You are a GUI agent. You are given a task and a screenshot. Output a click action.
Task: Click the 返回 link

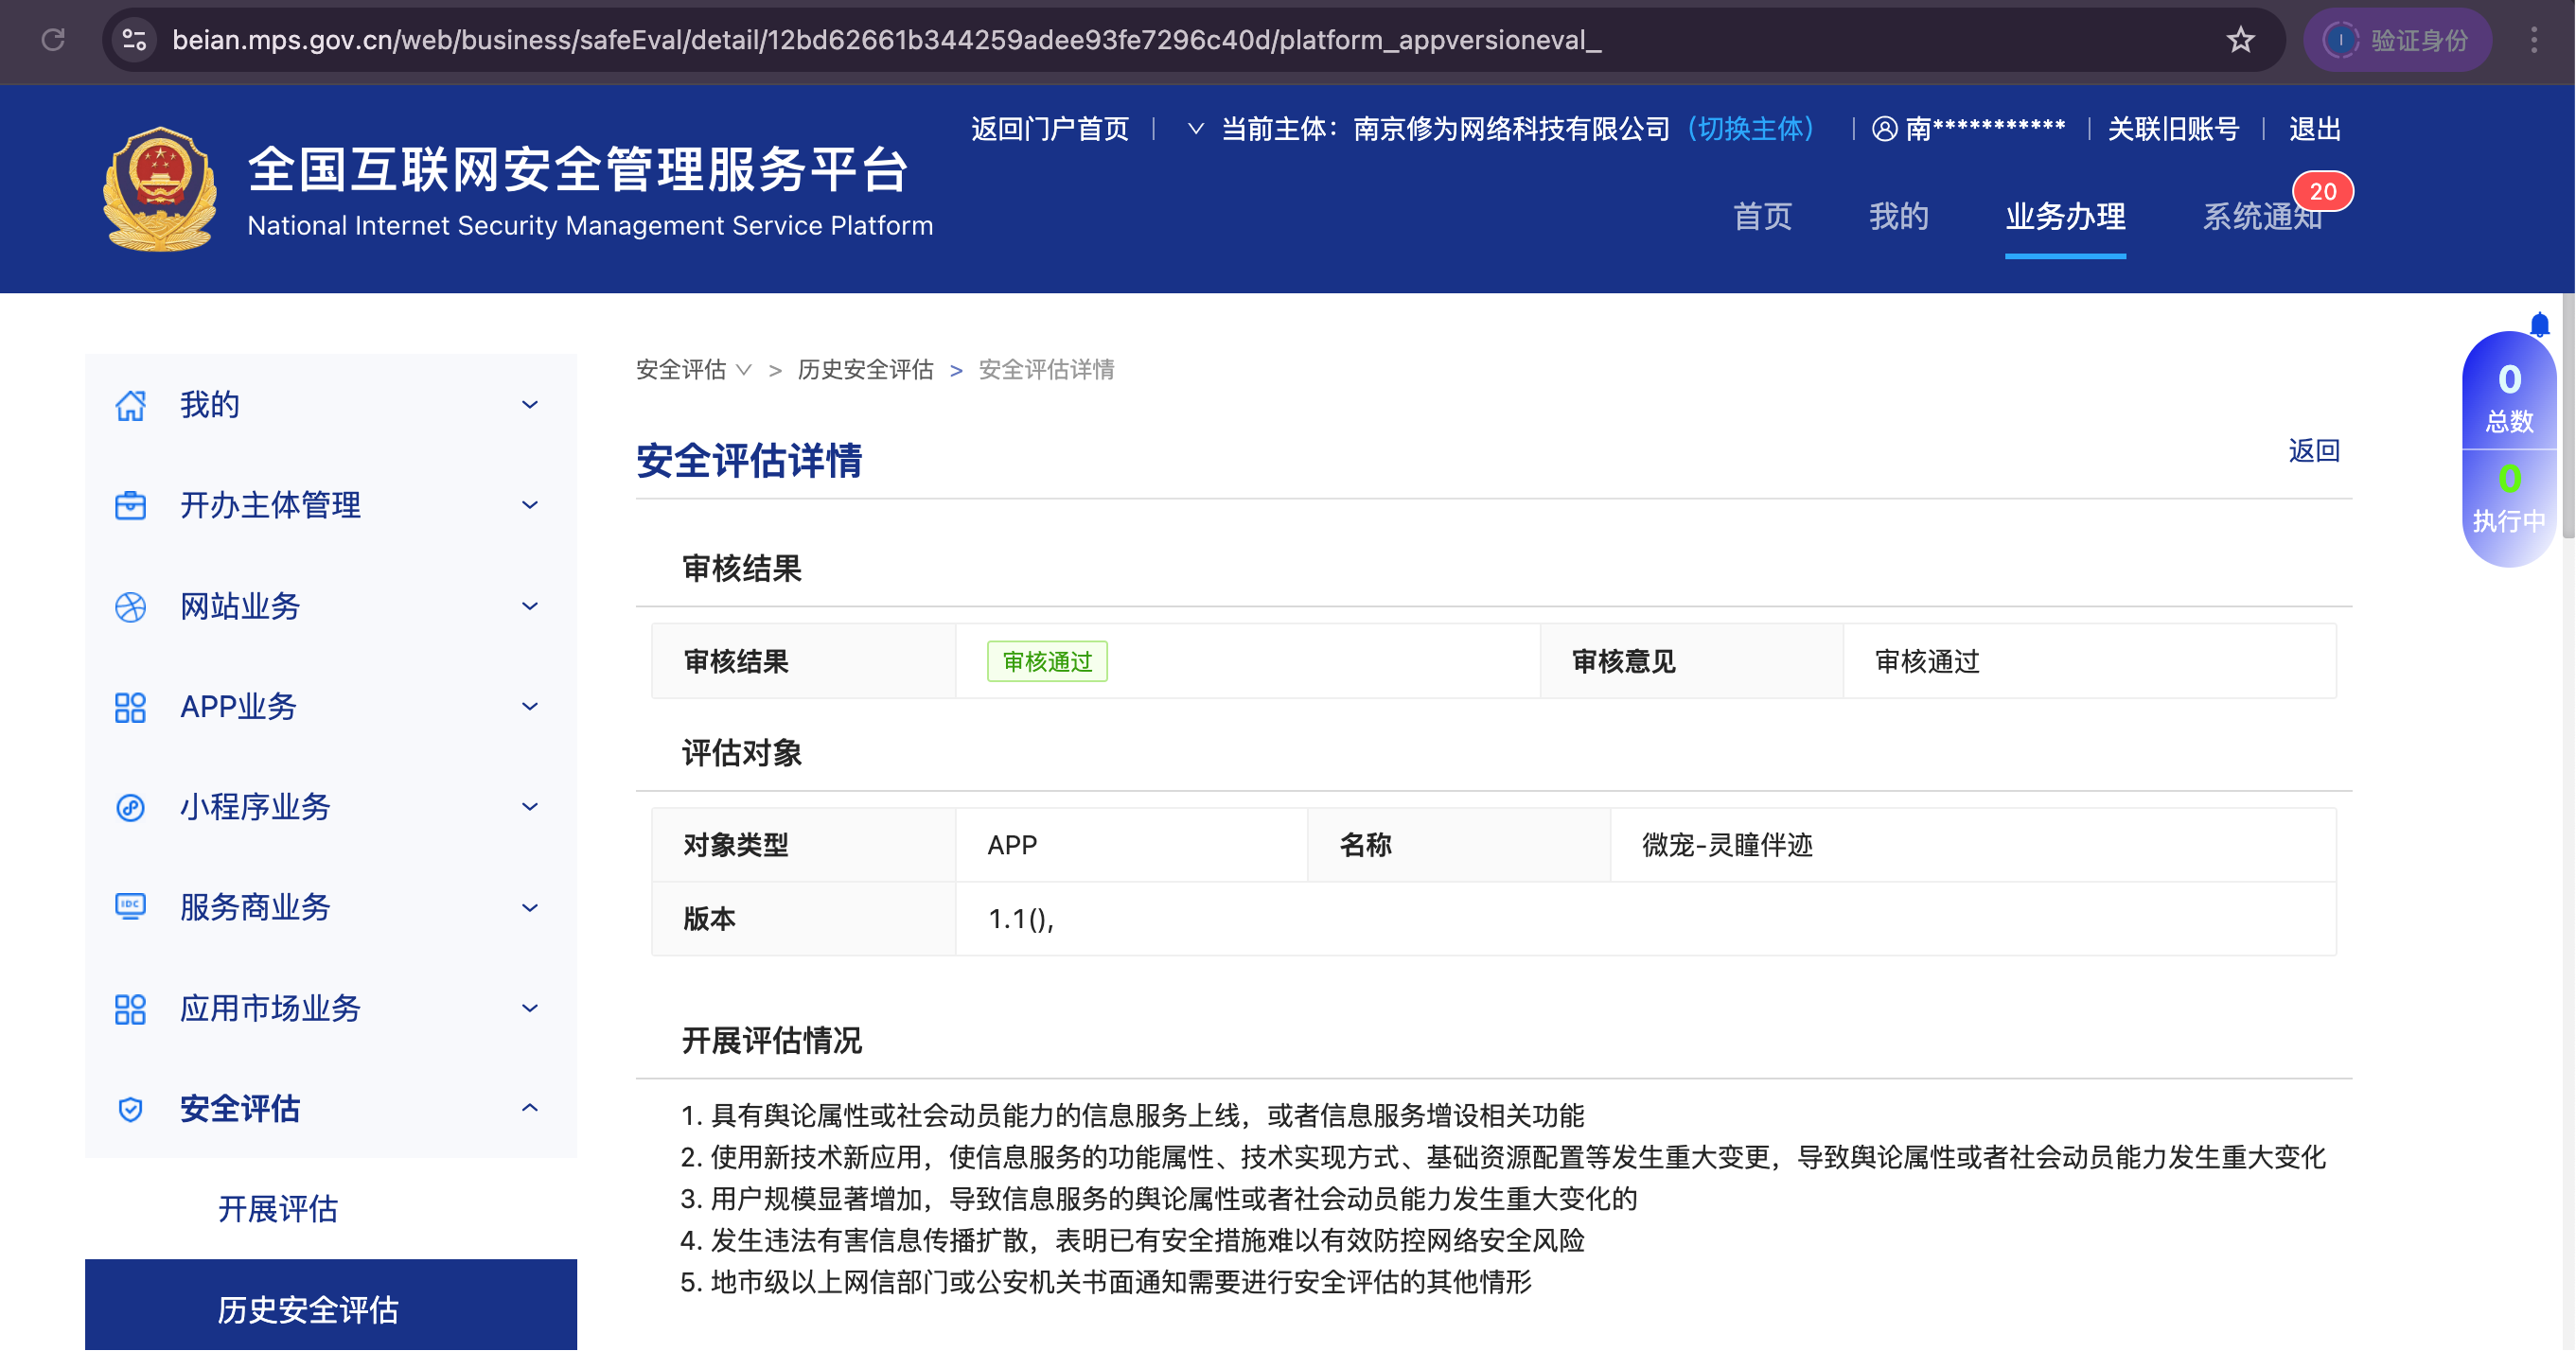(x=2313, y=451)
